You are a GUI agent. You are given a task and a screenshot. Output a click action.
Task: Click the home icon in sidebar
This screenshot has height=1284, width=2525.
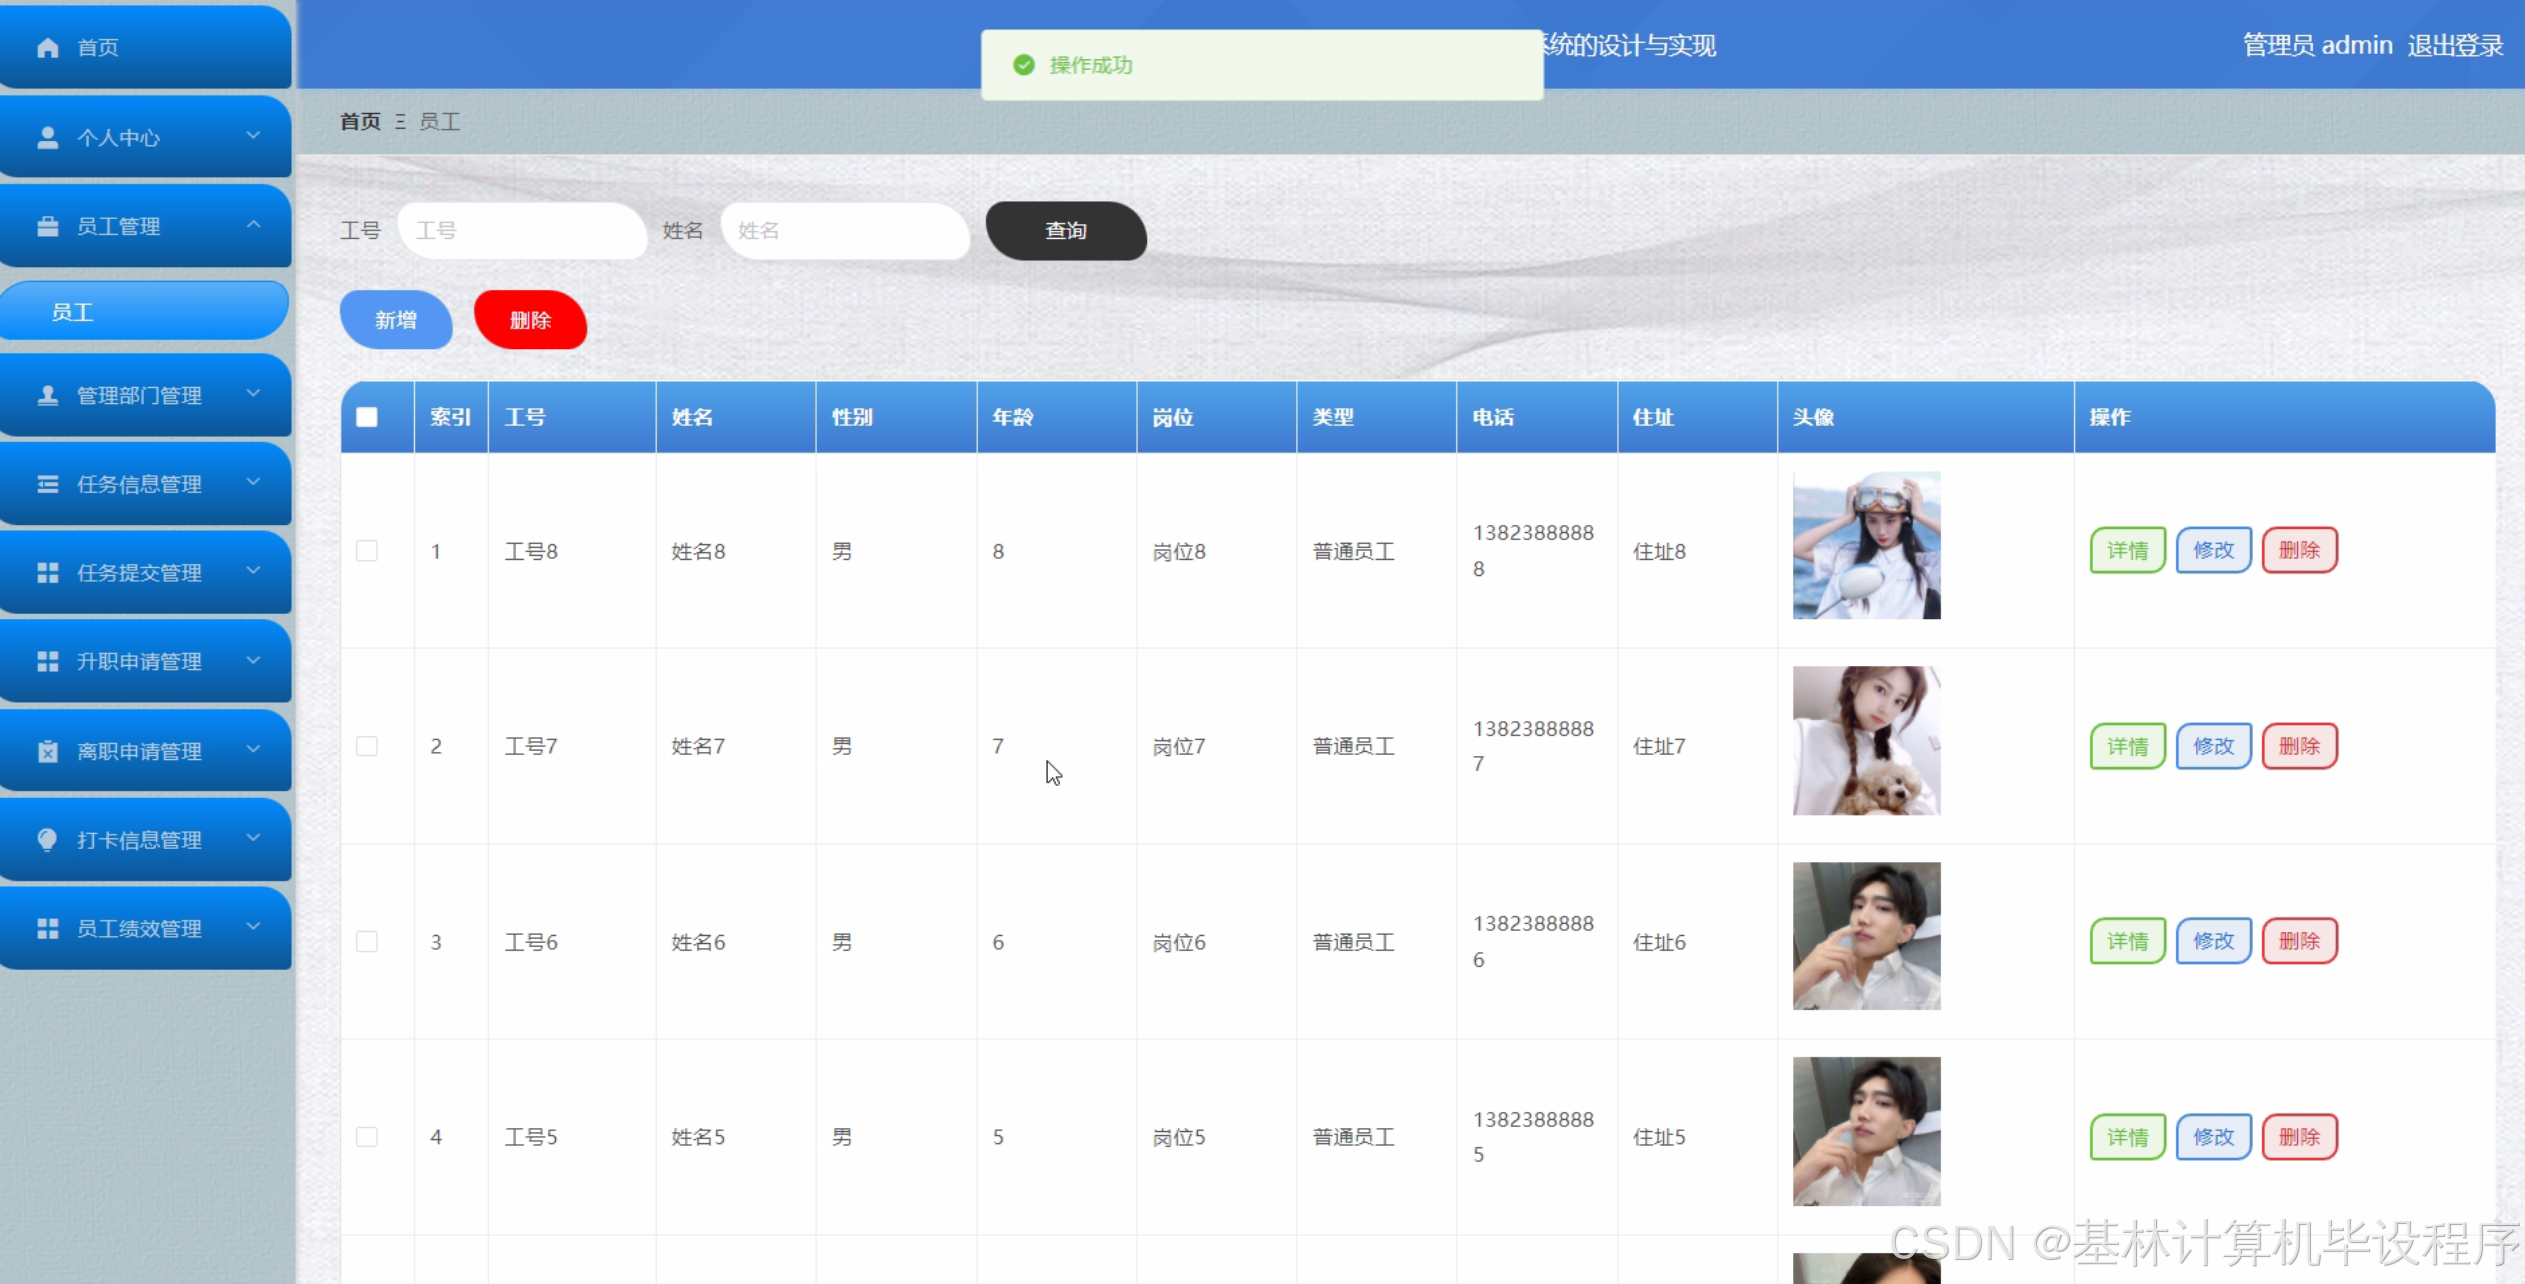coord(47,47)
